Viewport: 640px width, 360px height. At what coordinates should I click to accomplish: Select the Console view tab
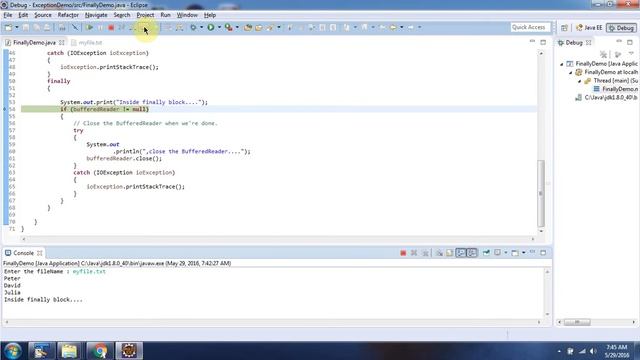pos(23,253)
